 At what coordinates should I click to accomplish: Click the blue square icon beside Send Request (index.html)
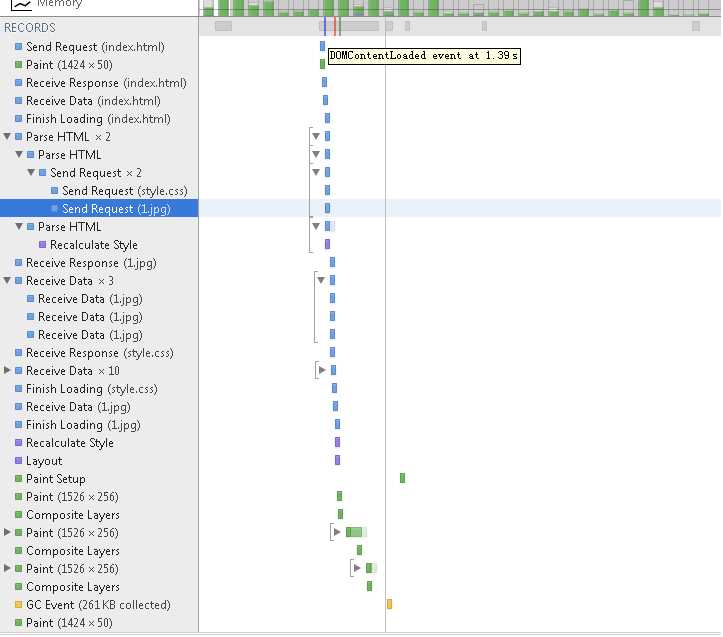(x=18, y=47)
